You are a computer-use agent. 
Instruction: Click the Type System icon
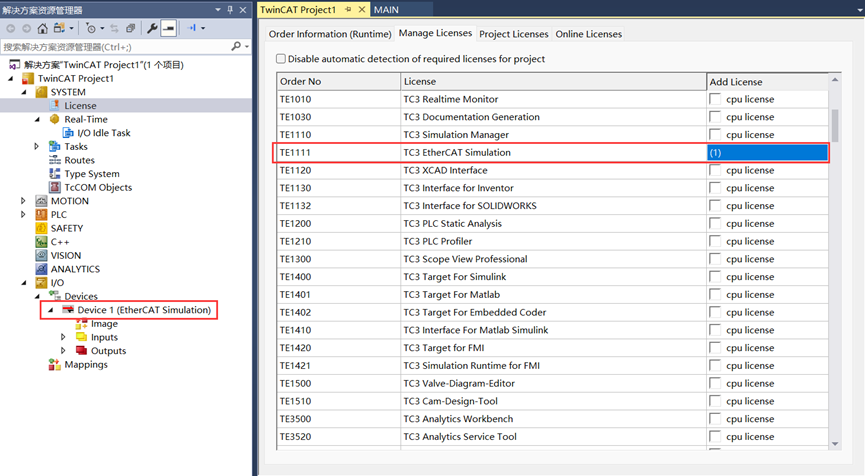(55, 174)
